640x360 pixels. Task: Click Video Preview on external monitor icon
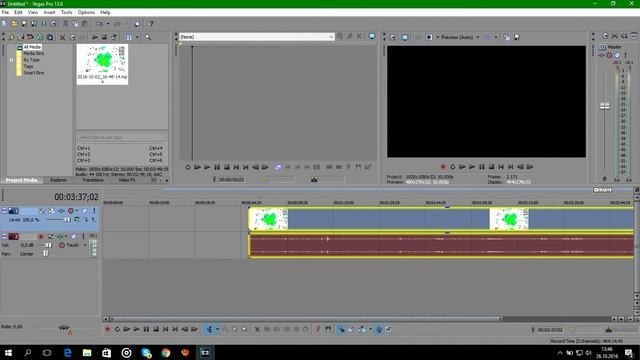[404, 37]
